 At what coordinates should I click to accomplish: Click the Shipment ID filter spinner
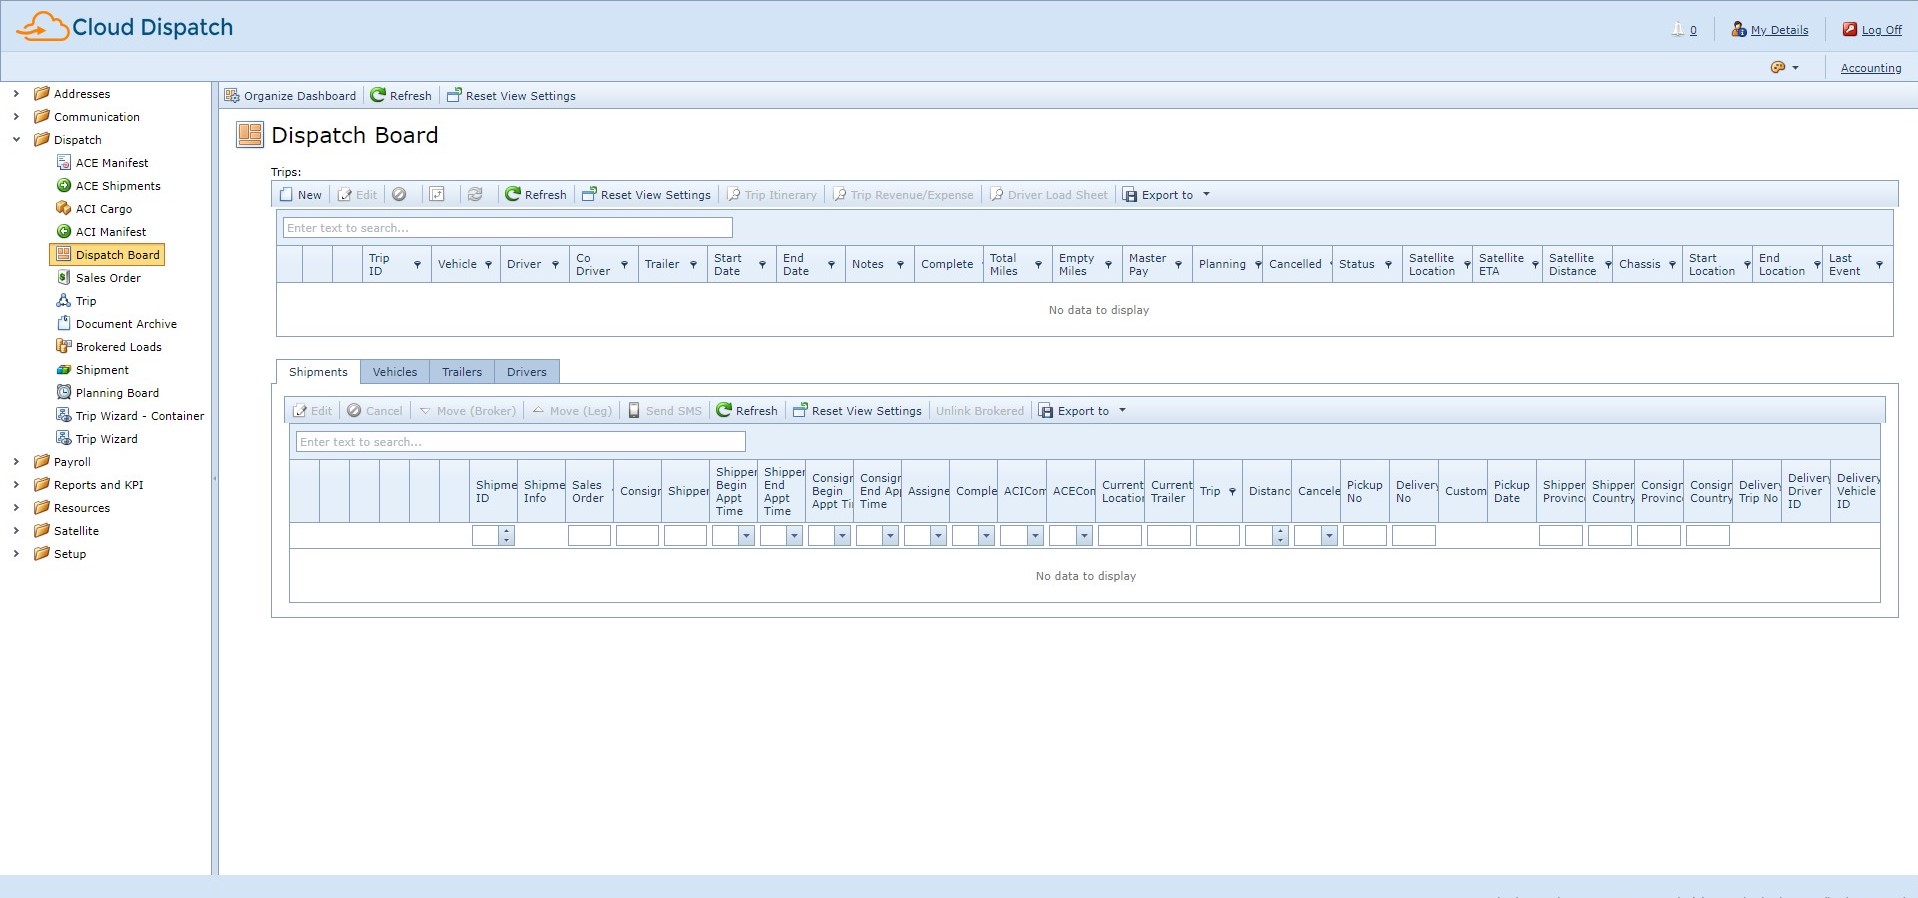point(506,536)
